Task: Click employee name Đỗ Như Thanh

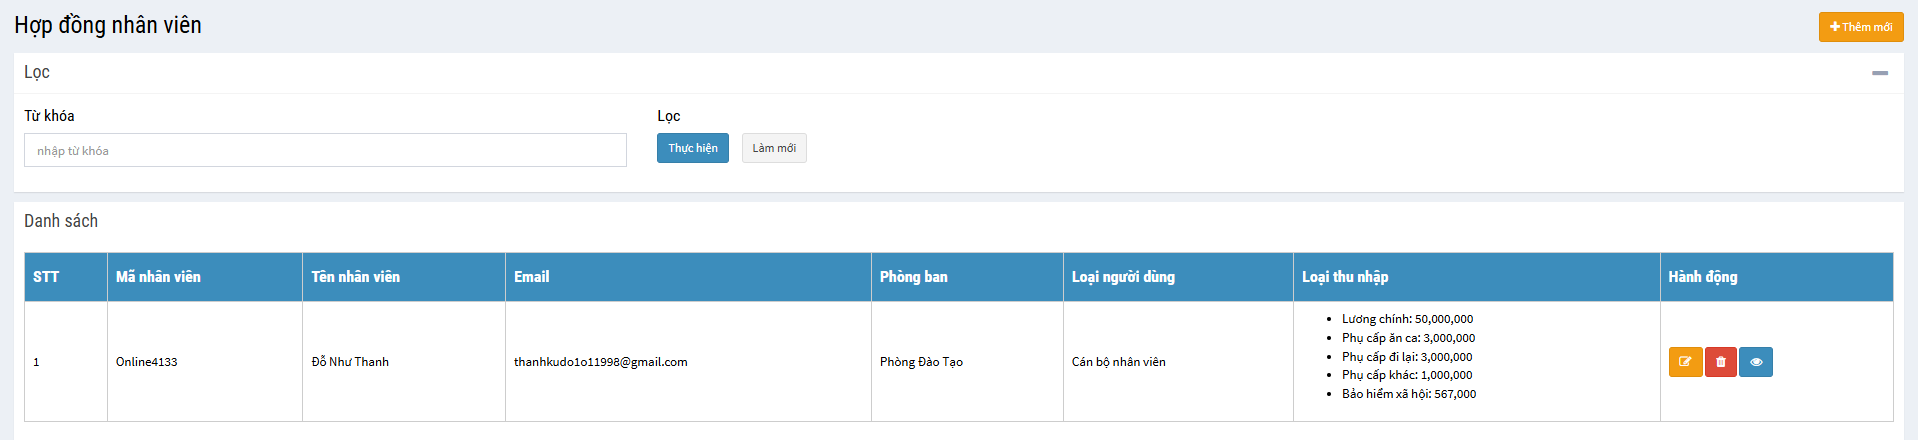Action: [x=350, y=362]
